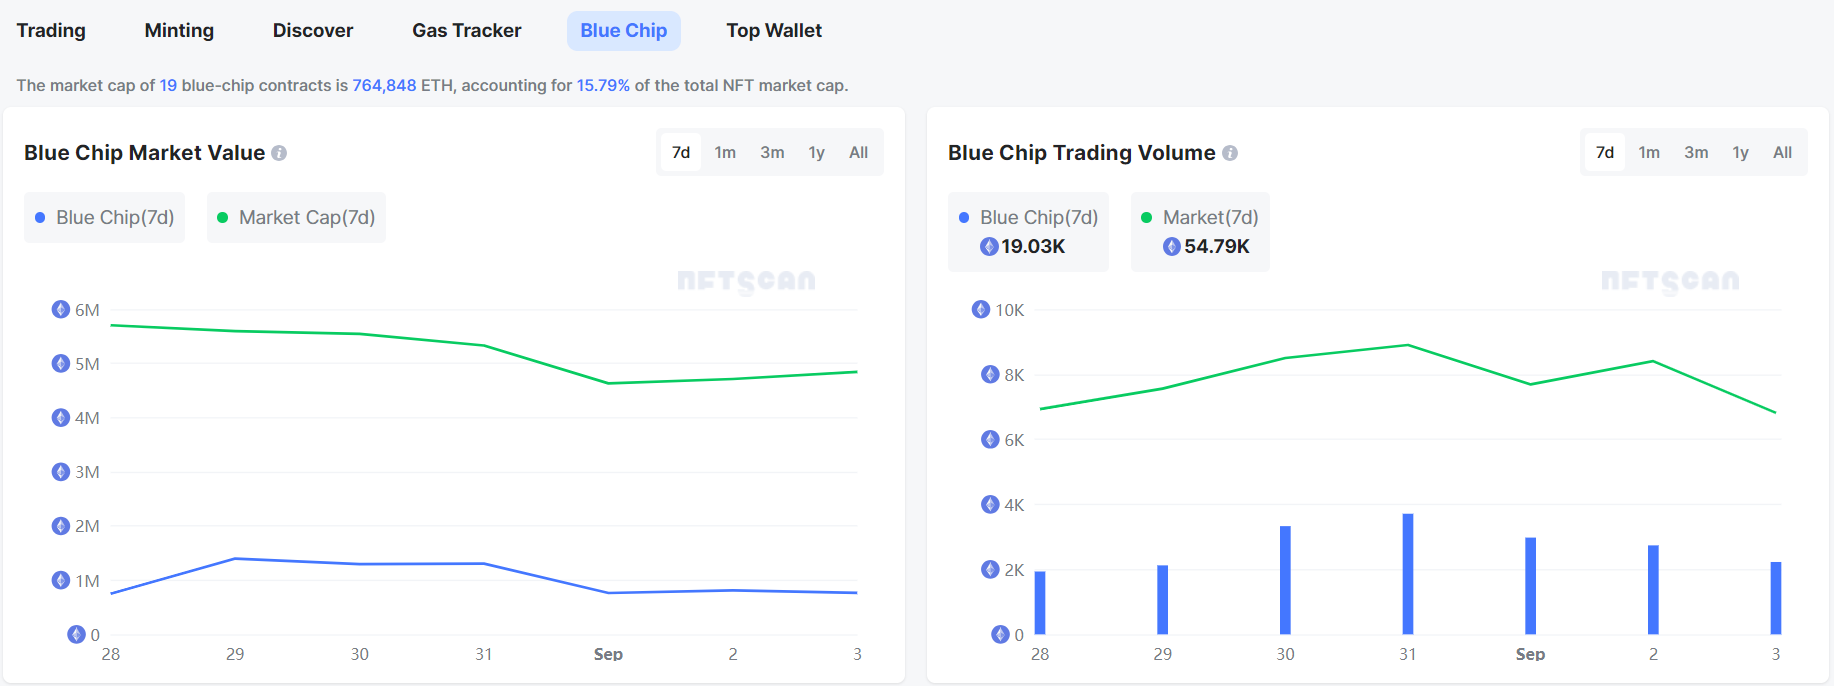Select All range for Blue Chip Trading Volume

pos(1782,153)
